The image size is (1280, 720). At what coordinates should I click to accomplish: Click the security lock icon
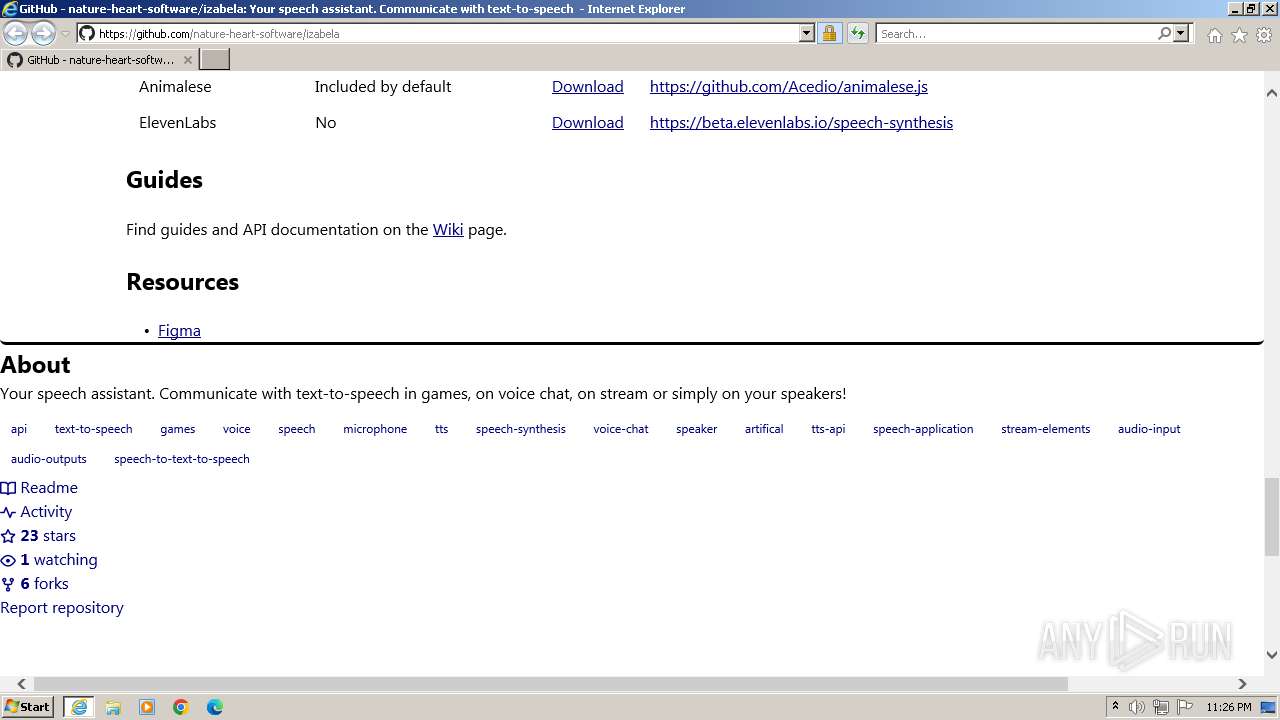pyautogui.click(x=829, y=33)
